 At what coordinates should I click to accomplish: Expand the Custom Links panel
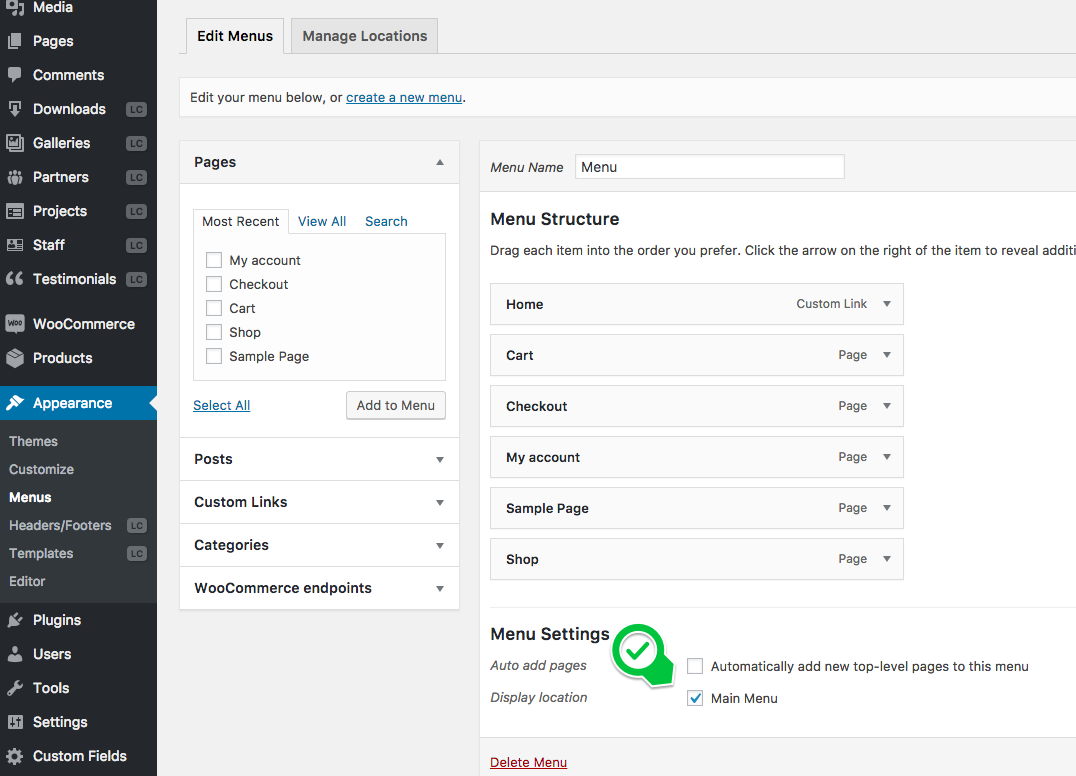point(440,503)
